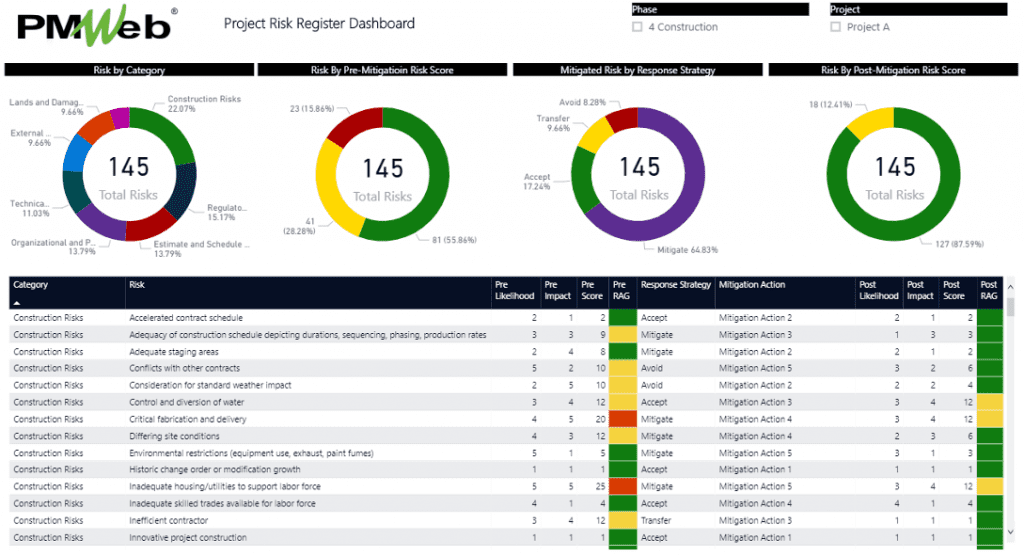Click table scrollbar up arrow
Image resolution: width=1024 pixels, height=556 pixels.
1010,287
